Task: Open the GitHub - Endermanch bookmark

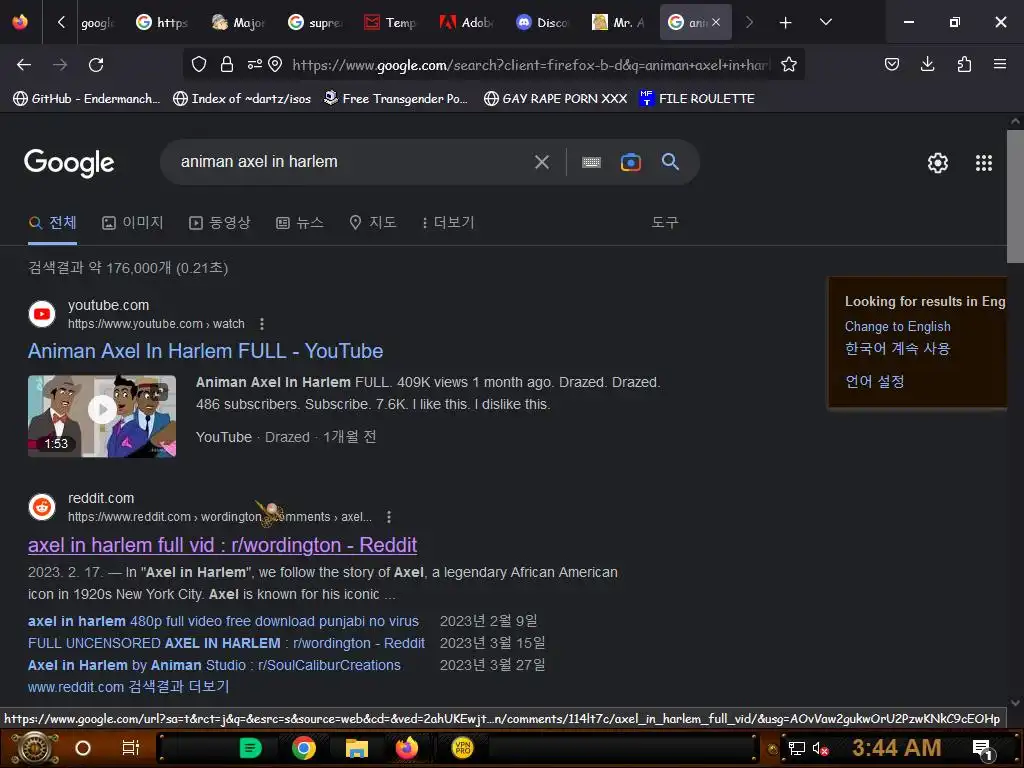Action: 87,99
